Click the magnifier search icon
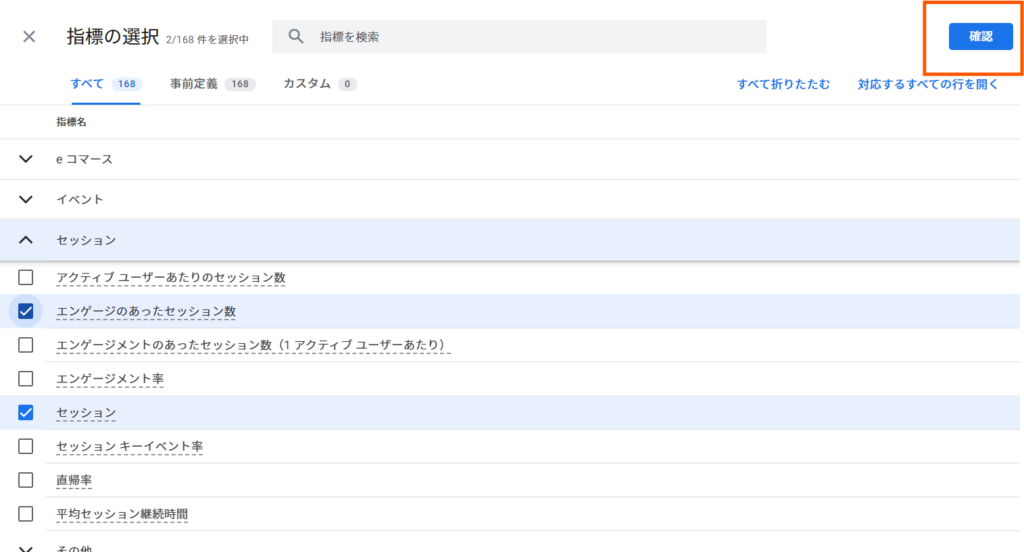The width and height of the screenshot is (1024, 552). click(x=296, y=37)
